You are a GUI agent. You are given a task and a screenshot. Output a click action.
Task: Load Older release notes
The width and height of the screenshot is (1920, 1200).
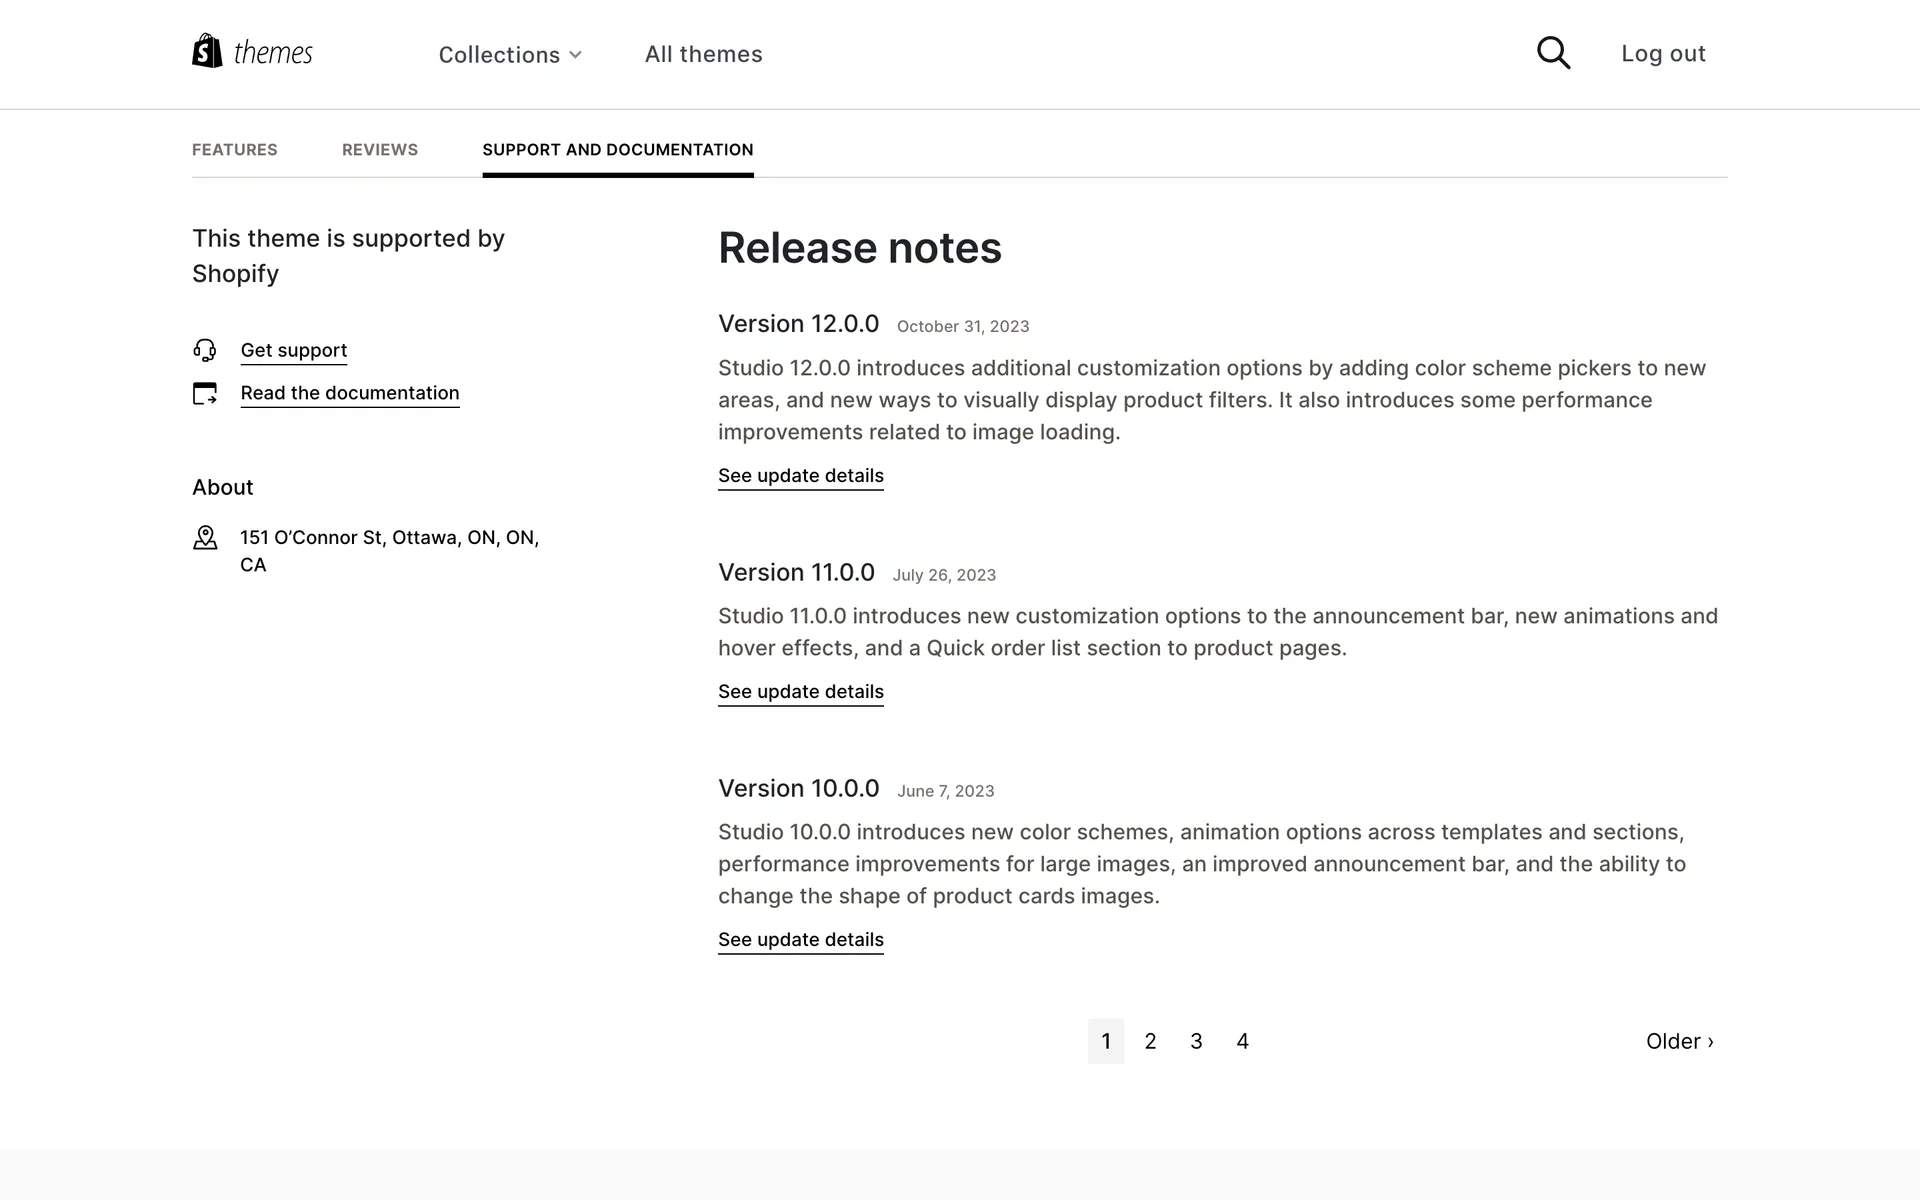coord(1679,1041)
